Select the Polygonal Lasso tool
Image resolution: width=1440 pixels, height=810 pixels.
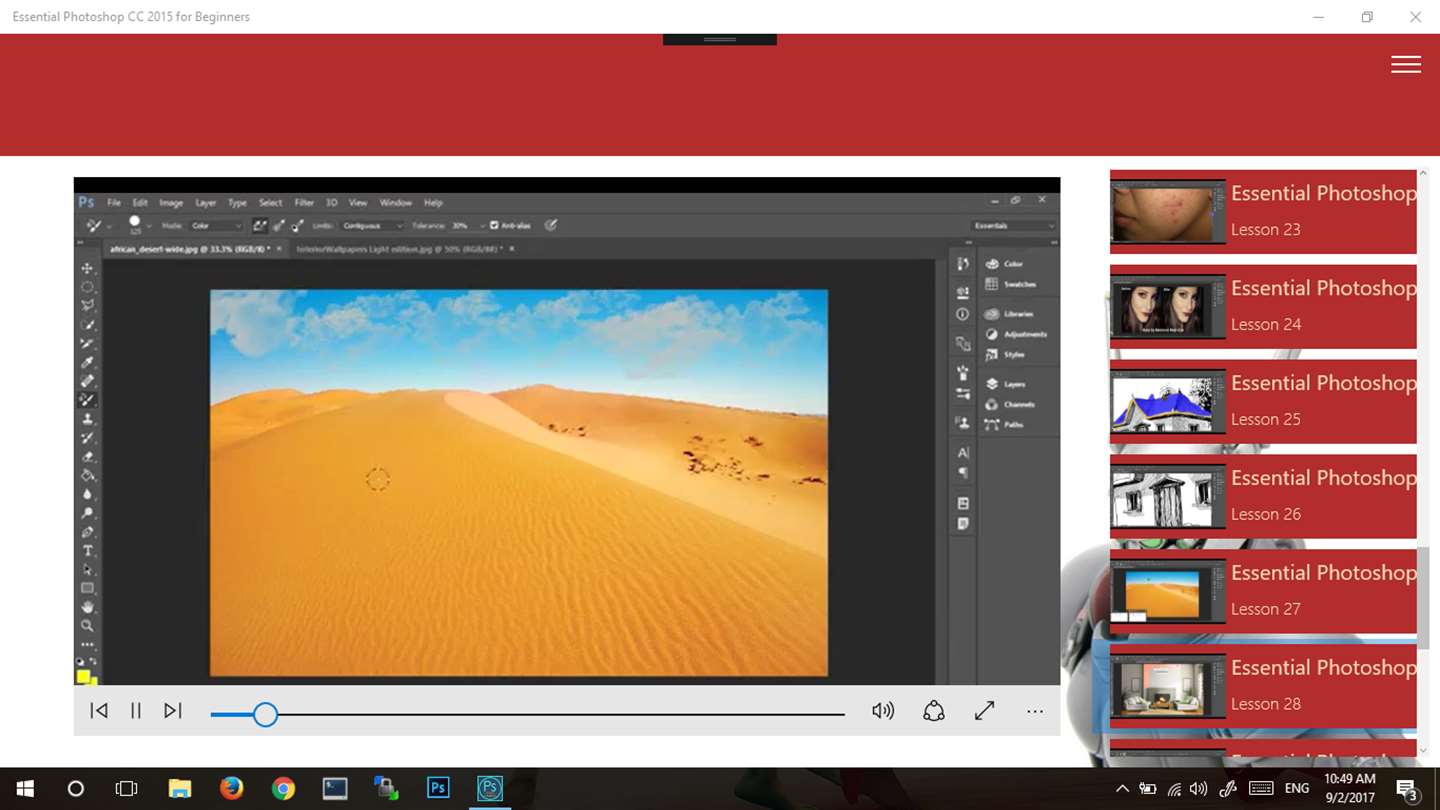pos(88,306)
